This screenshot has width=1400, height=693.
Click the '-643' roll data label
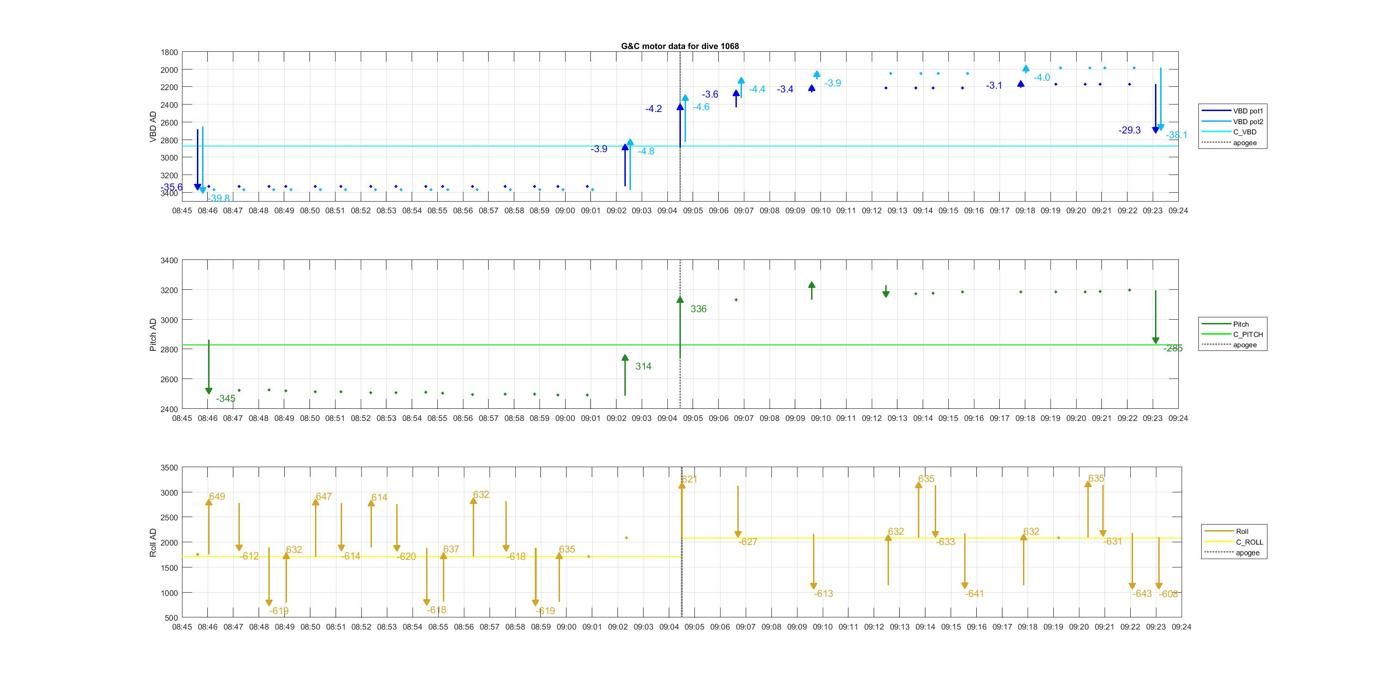coord(1143,594)
